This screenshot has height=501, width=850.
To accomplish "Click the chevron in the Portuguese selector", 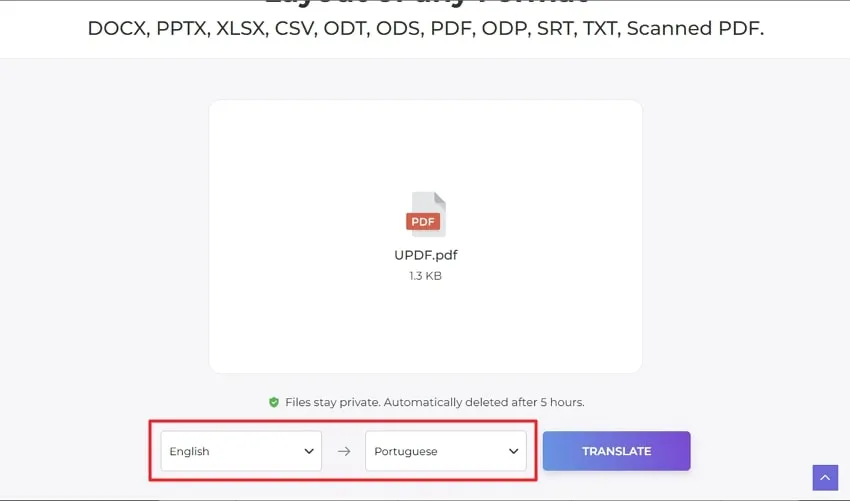I will (513, 451).
